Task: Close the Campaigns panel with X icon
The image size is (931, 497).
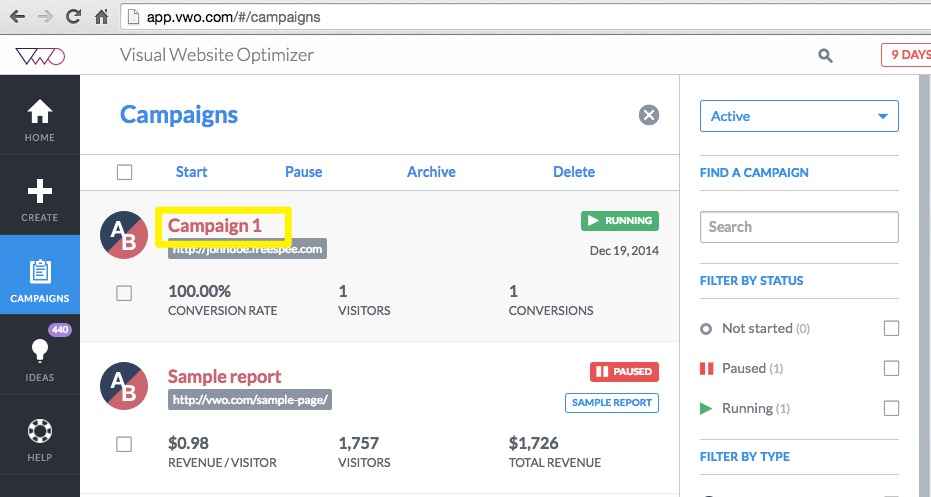Action: coord(649,115)
